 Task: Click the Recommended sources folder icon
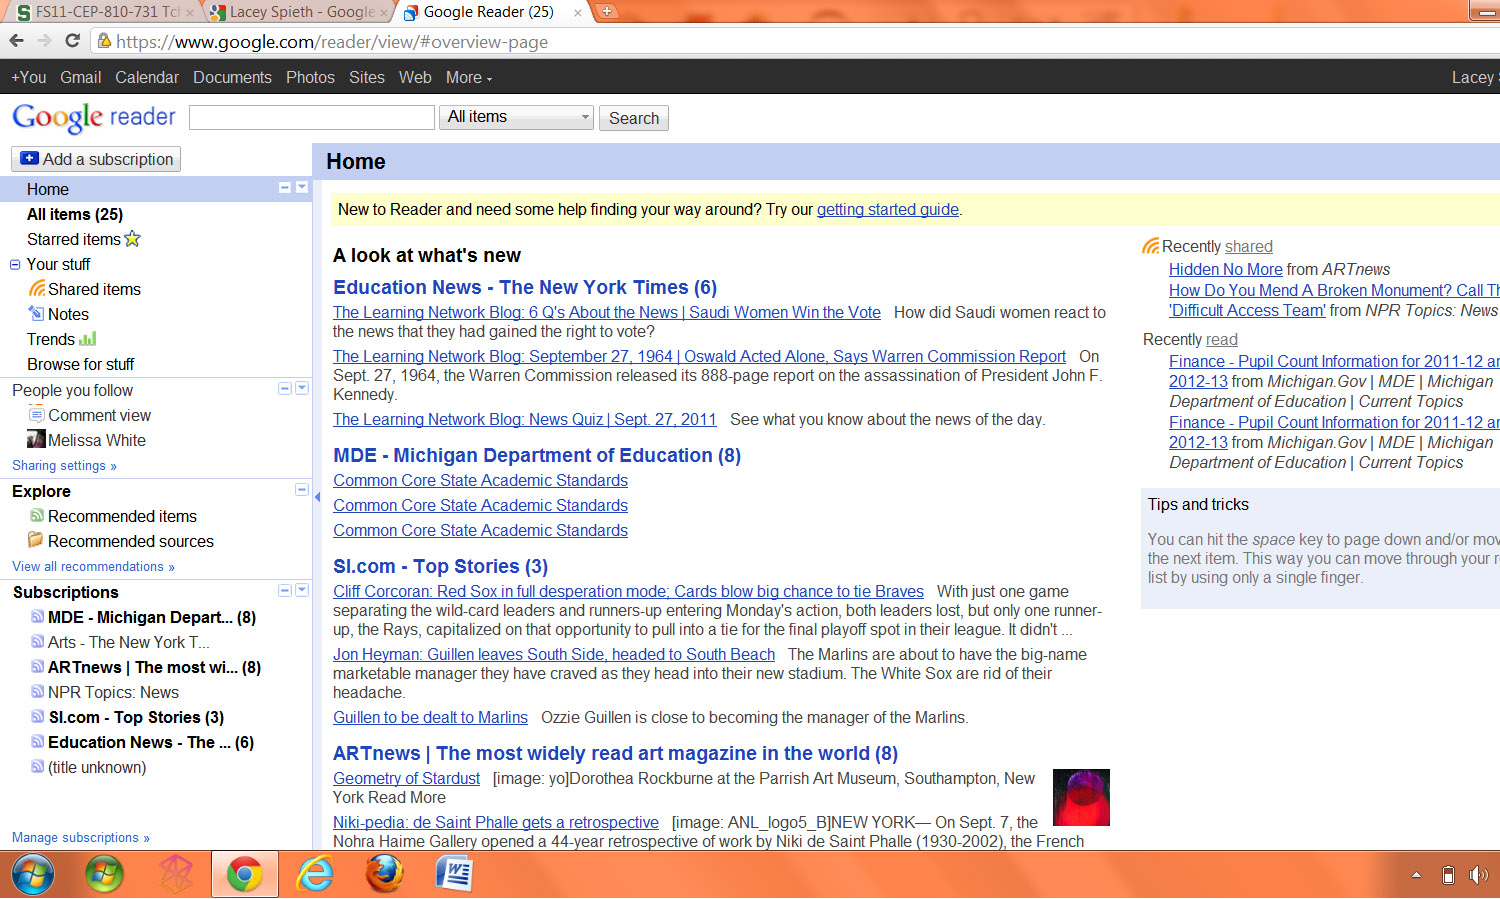click(x=36, y=540)
